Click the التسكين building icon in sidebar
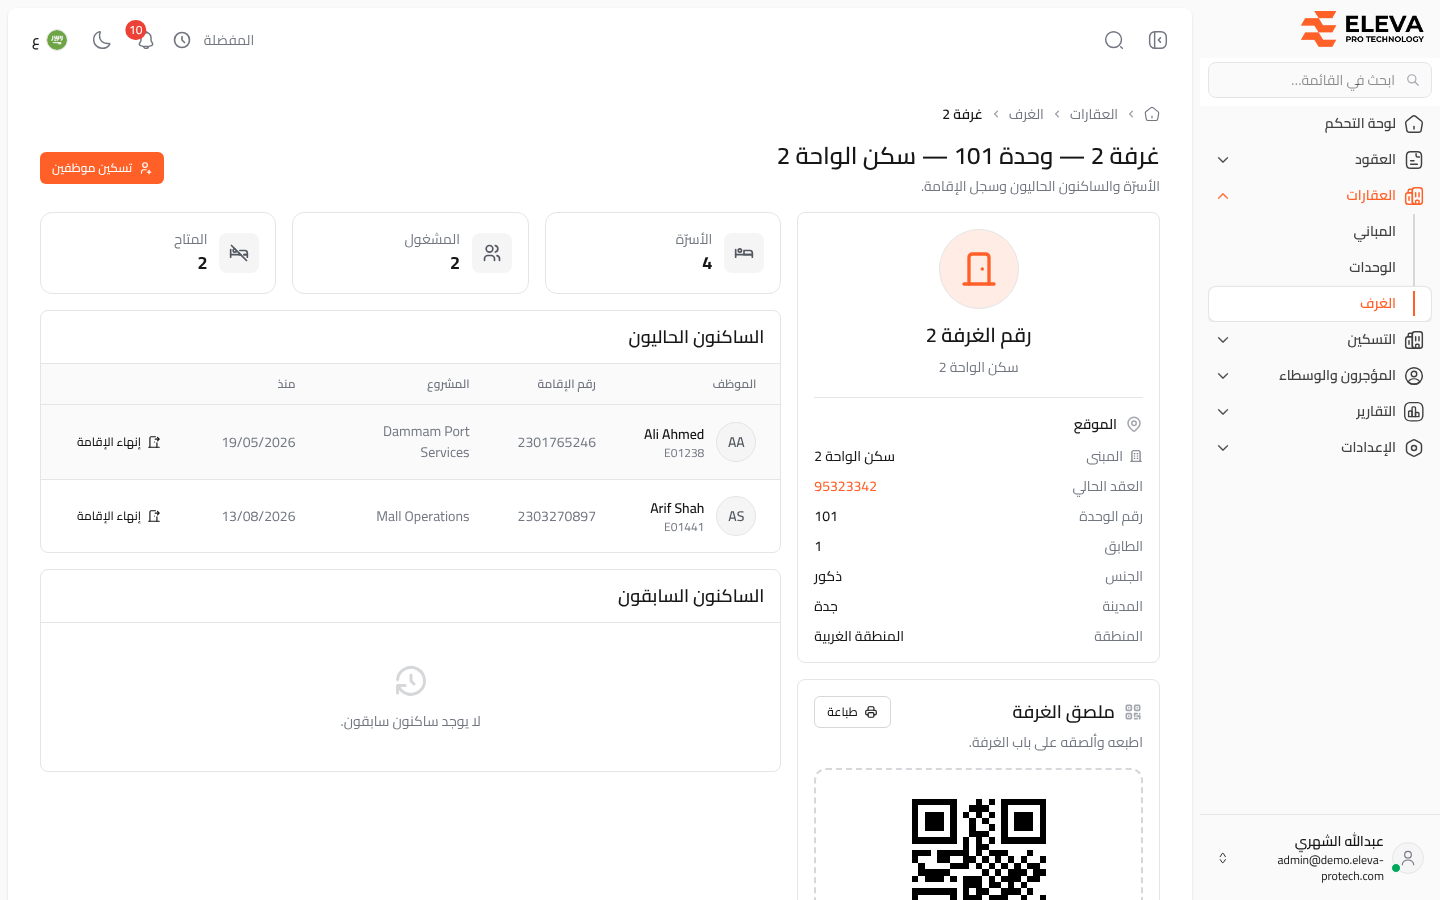Viewport: 1440px width, 900px height. 1414,340
